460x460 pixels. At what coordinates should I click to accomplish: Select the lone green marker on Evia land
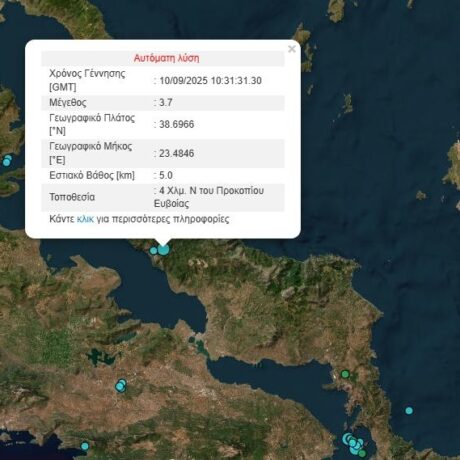(345, 374)
